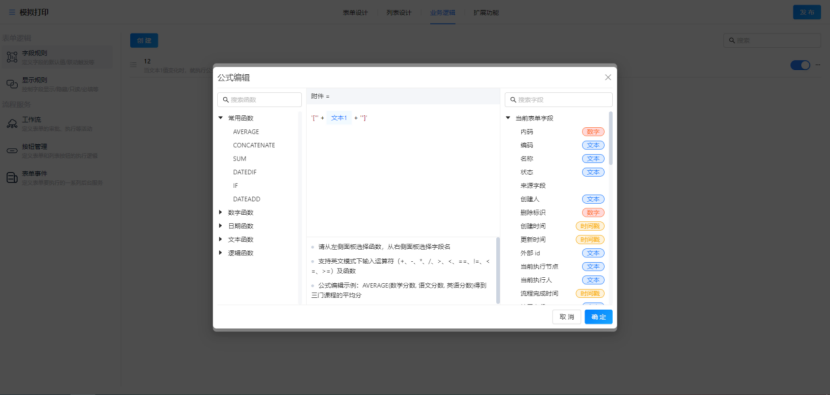
Task: Click the 字段规则 icon in sidebar
Action: (12, 57)
